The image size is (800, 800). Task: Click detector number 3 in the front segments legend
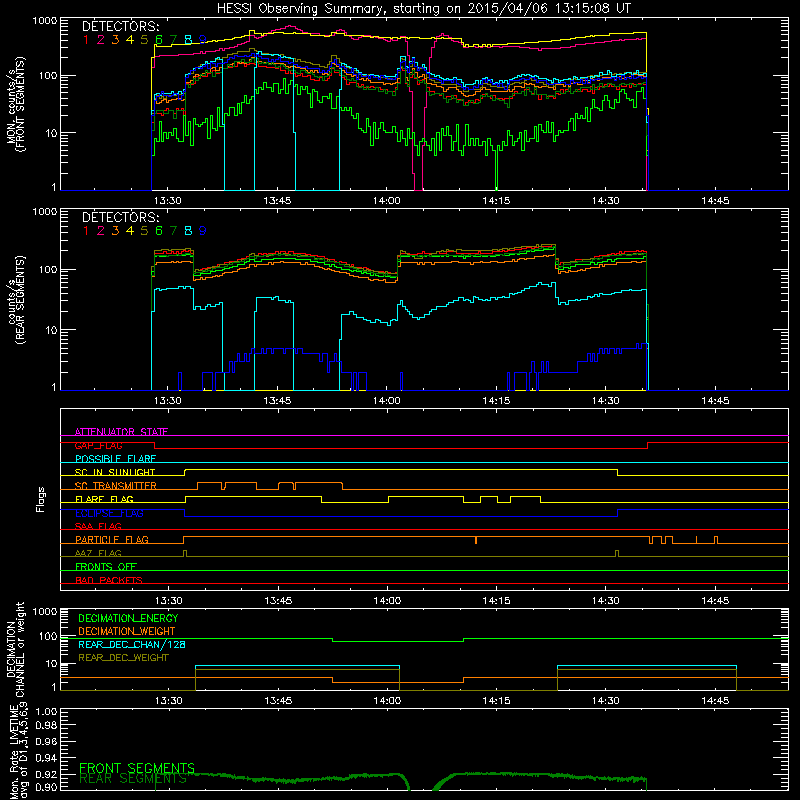point(115,40)
